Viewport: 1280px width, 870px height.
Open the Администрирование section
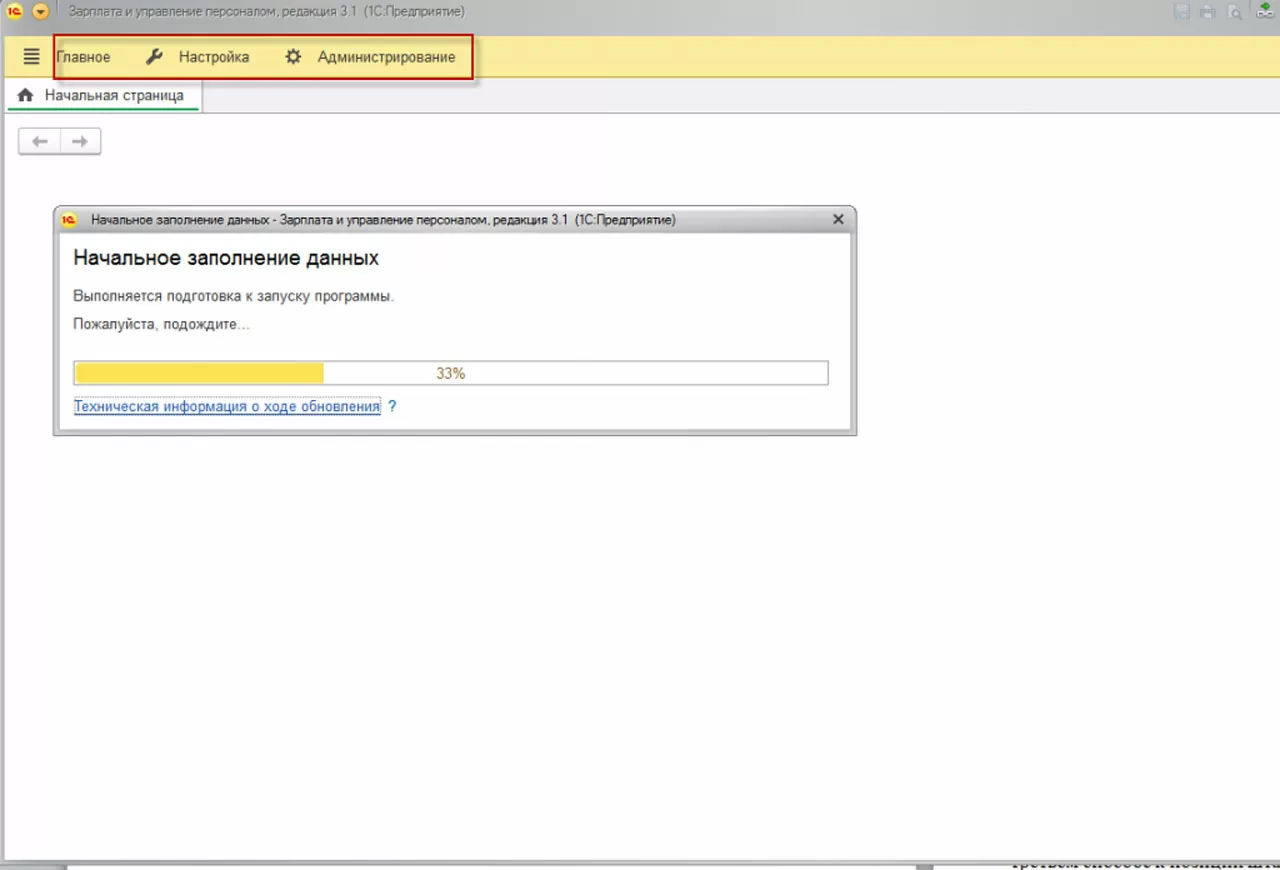pyautogui.click(x=370, y=57)
